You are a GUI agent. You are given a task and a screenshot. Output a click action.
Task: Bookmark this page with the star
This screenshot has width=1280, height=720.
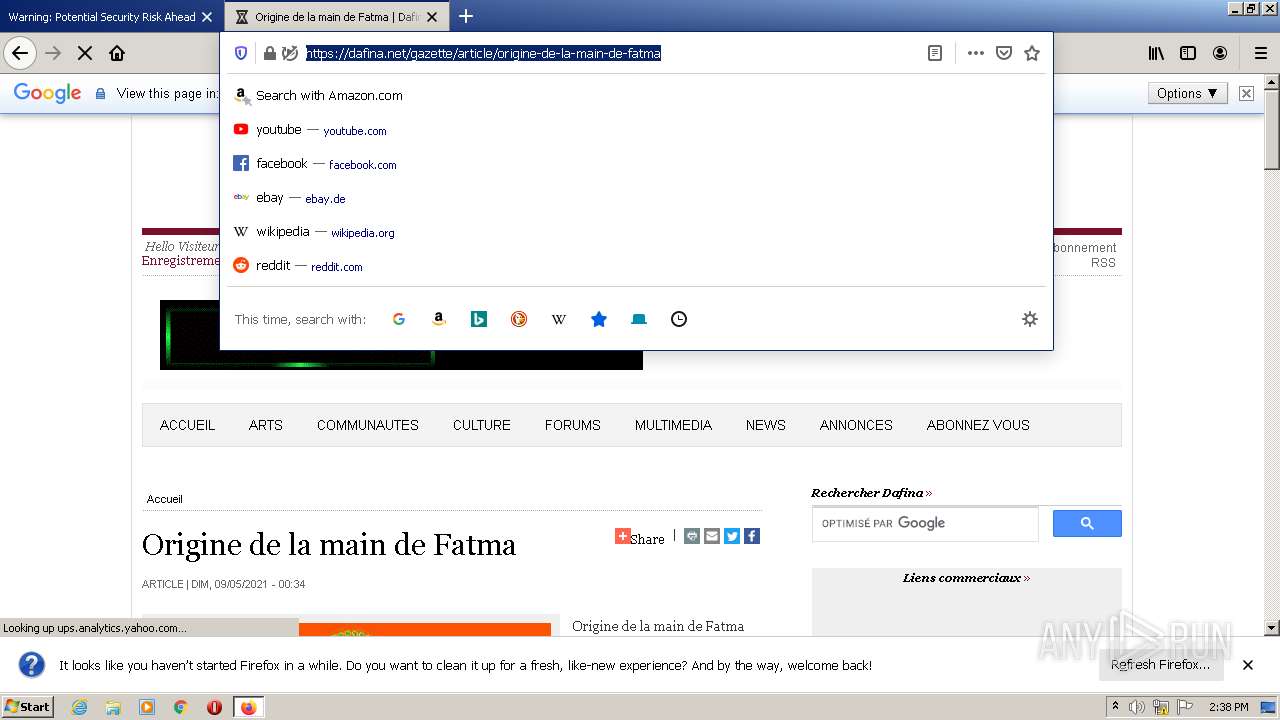pyautogui.click(x=1032, y=53)
